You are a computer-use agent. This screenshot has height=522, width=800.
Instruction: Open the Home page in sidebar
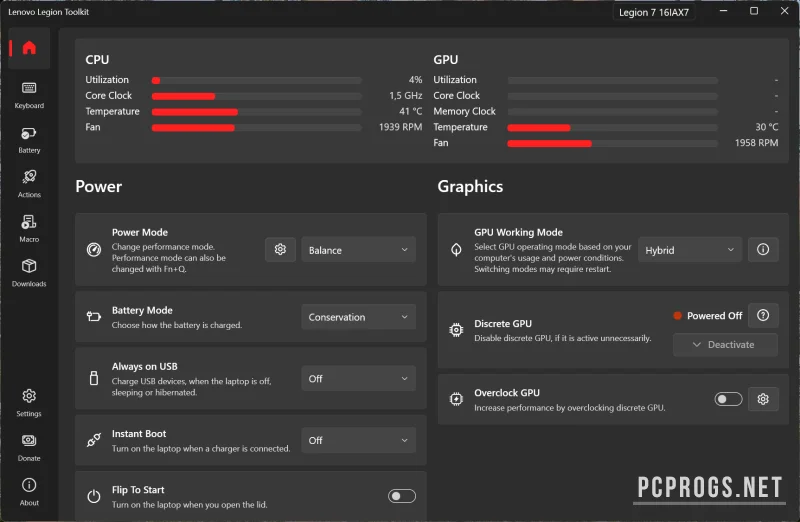(x=29, y=48)
